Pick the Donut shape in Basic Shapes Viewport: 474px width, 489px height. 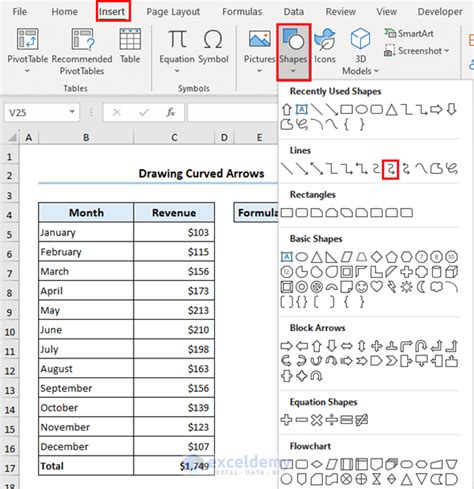click(302, 287)
